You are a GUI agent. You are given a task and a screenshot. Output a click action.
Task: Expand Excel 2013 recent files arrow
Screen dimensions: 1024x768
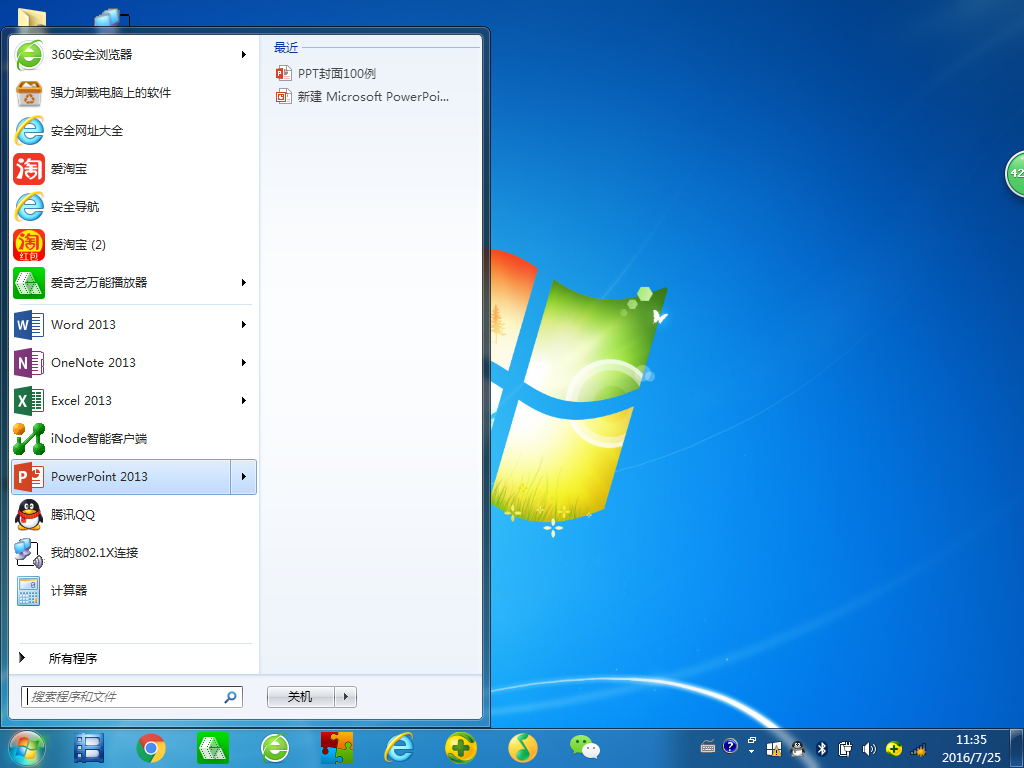pyautogui.click(x=244, y=400)
